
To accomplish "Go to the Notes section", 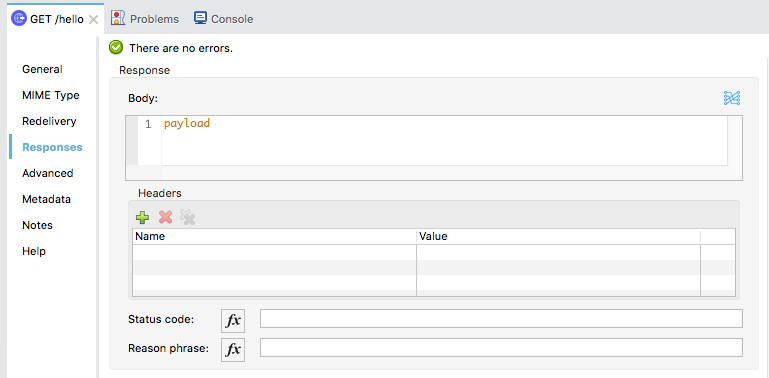I will pyautogui.click(x=37, y=225).
